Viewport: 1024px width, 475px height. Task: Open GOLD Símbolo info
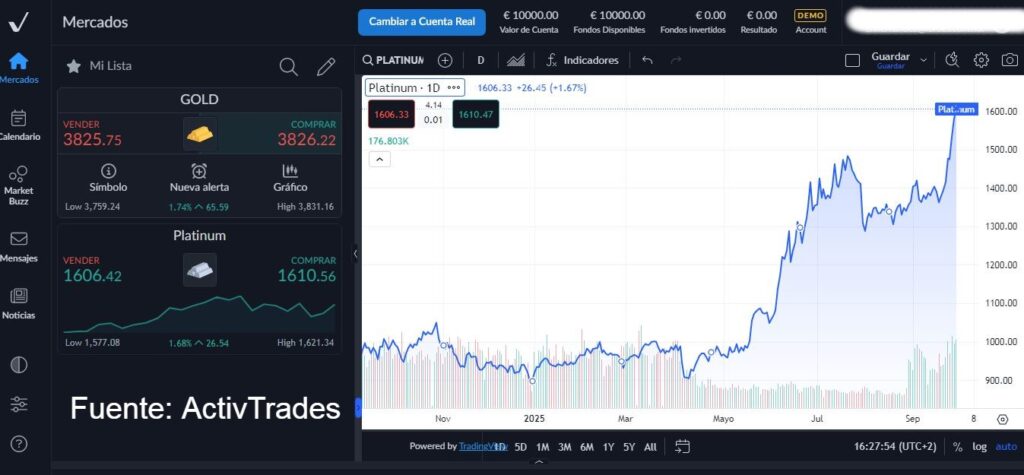click(x=108, y=178)
